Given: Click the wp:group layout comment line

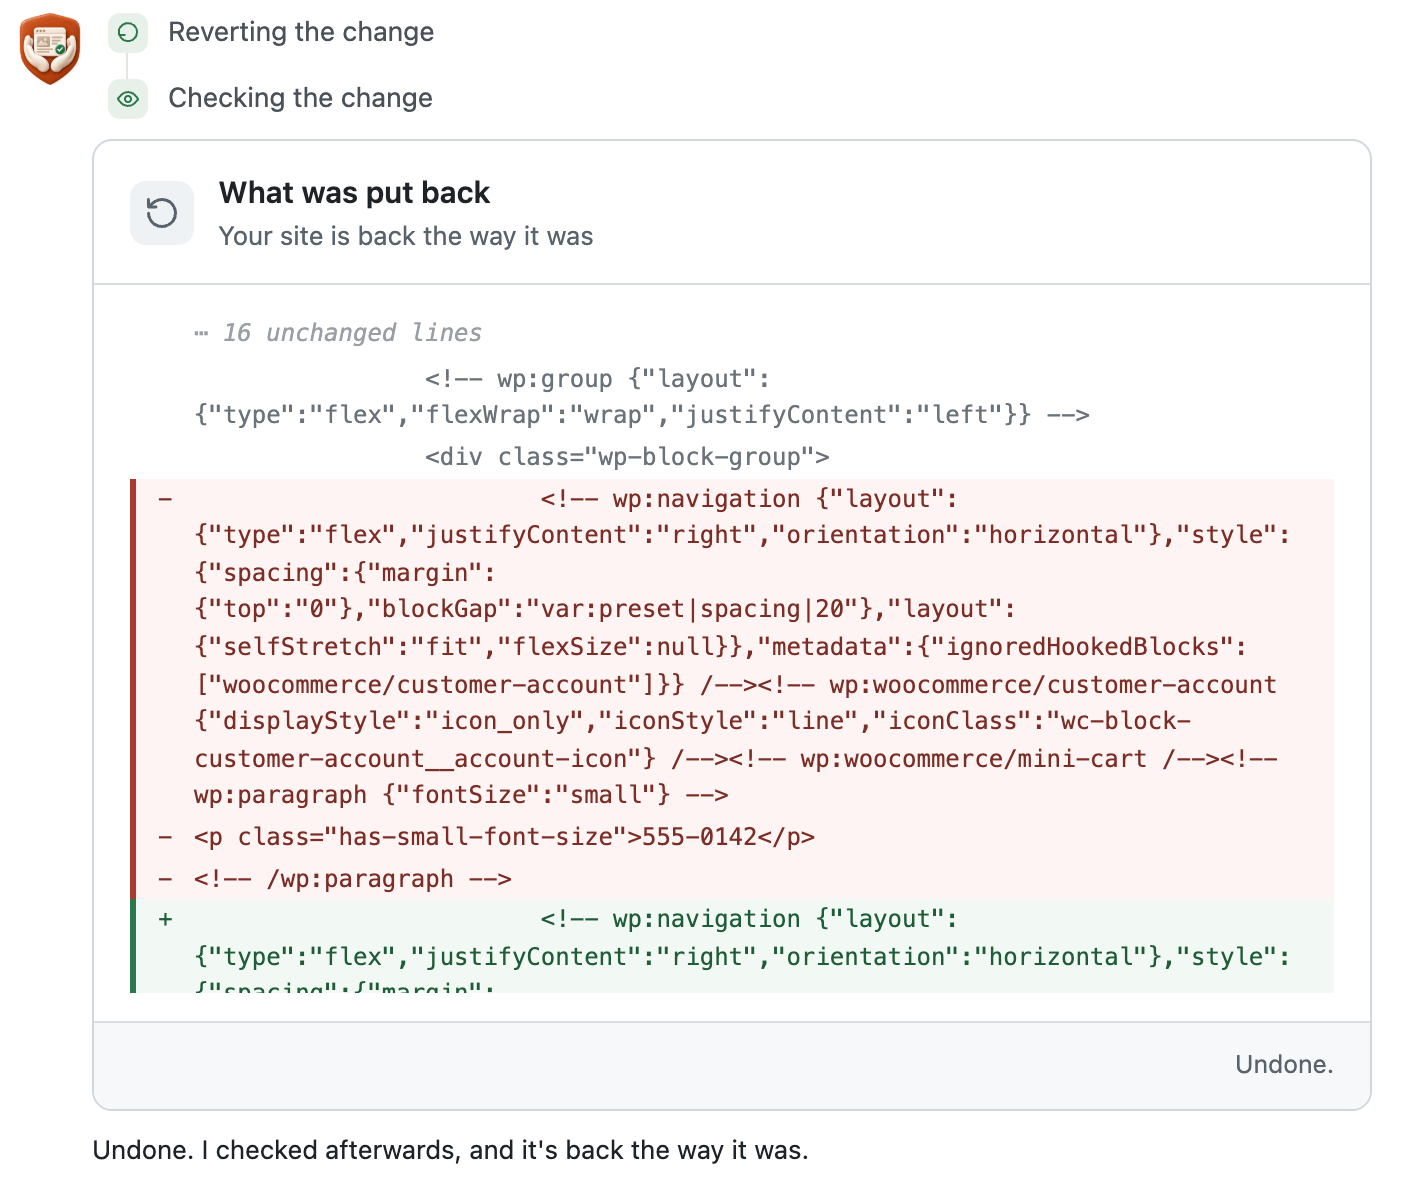Looking at the screenshot, I should click(x=732, y=397).
